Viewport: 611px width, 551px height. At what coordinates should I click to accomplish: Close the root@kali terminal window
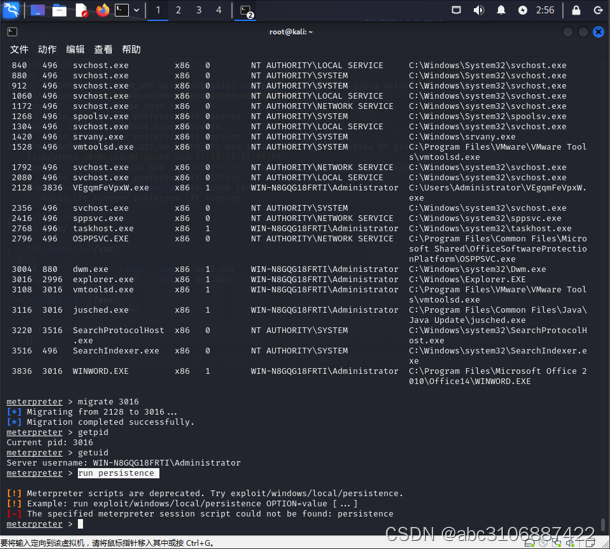[598, 32]
